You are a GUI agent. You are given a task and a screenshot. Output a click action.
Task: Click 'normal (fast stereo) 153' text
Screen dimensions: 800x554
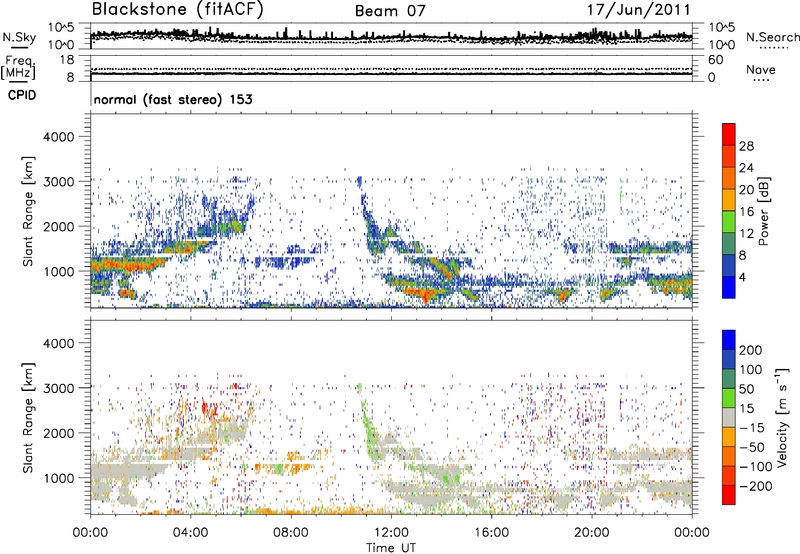173,99
